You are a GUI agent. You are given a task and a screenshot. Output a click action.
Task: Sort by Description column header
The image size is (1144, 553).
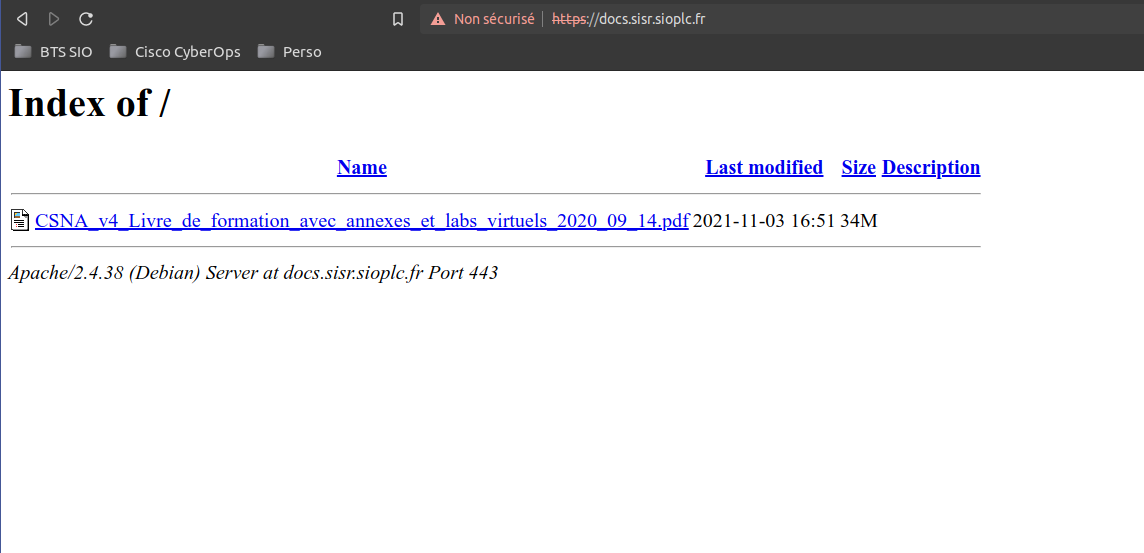click(931, 168)
